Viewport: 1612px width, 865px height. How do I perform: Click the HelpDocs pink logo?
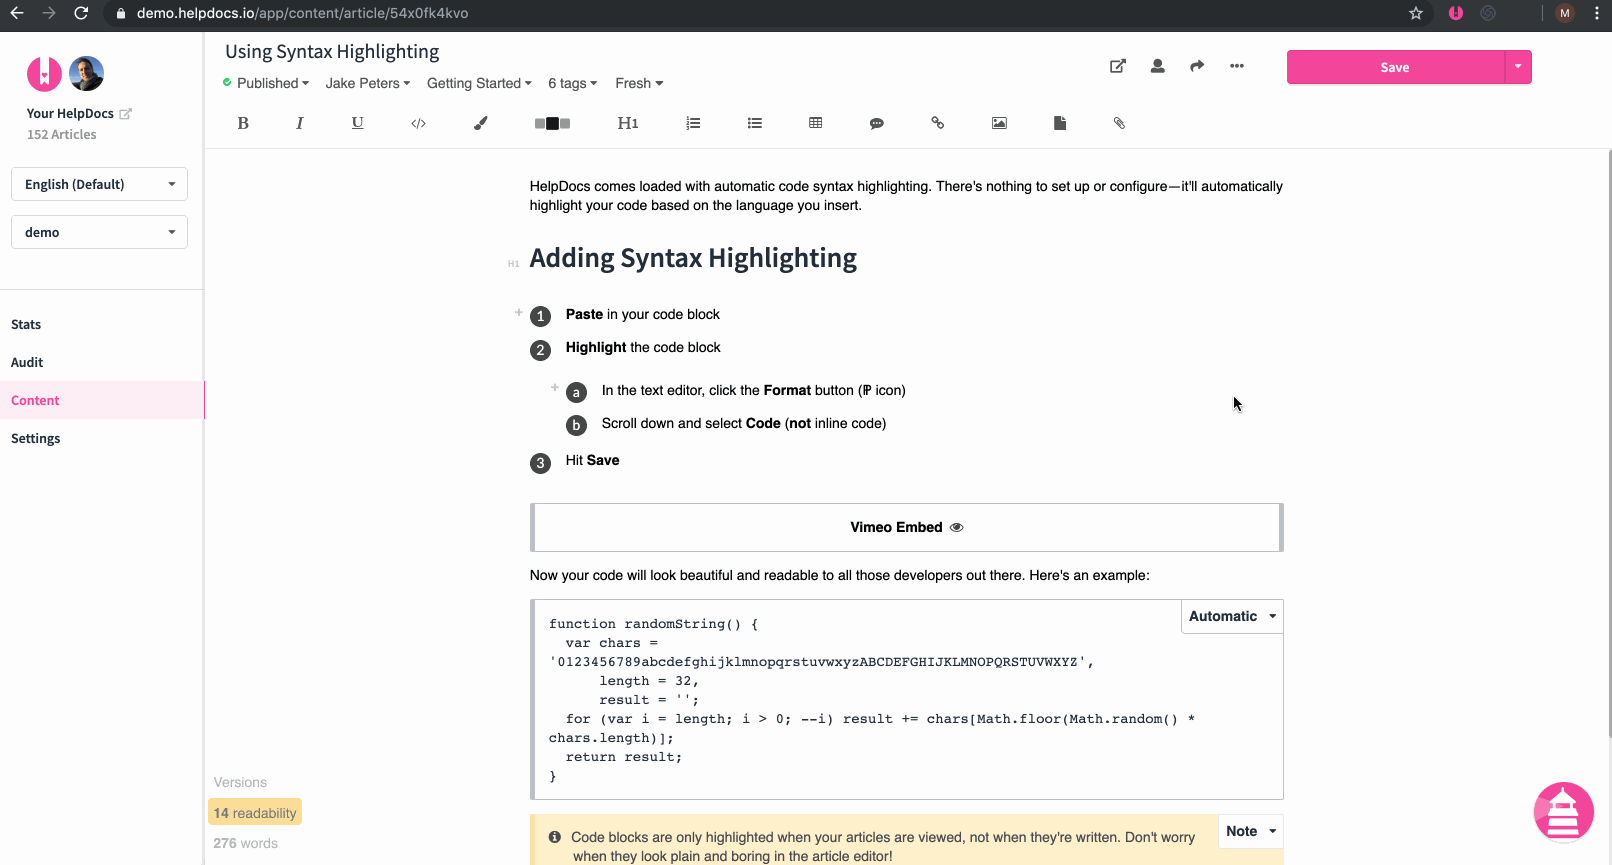tap(44, 74)
